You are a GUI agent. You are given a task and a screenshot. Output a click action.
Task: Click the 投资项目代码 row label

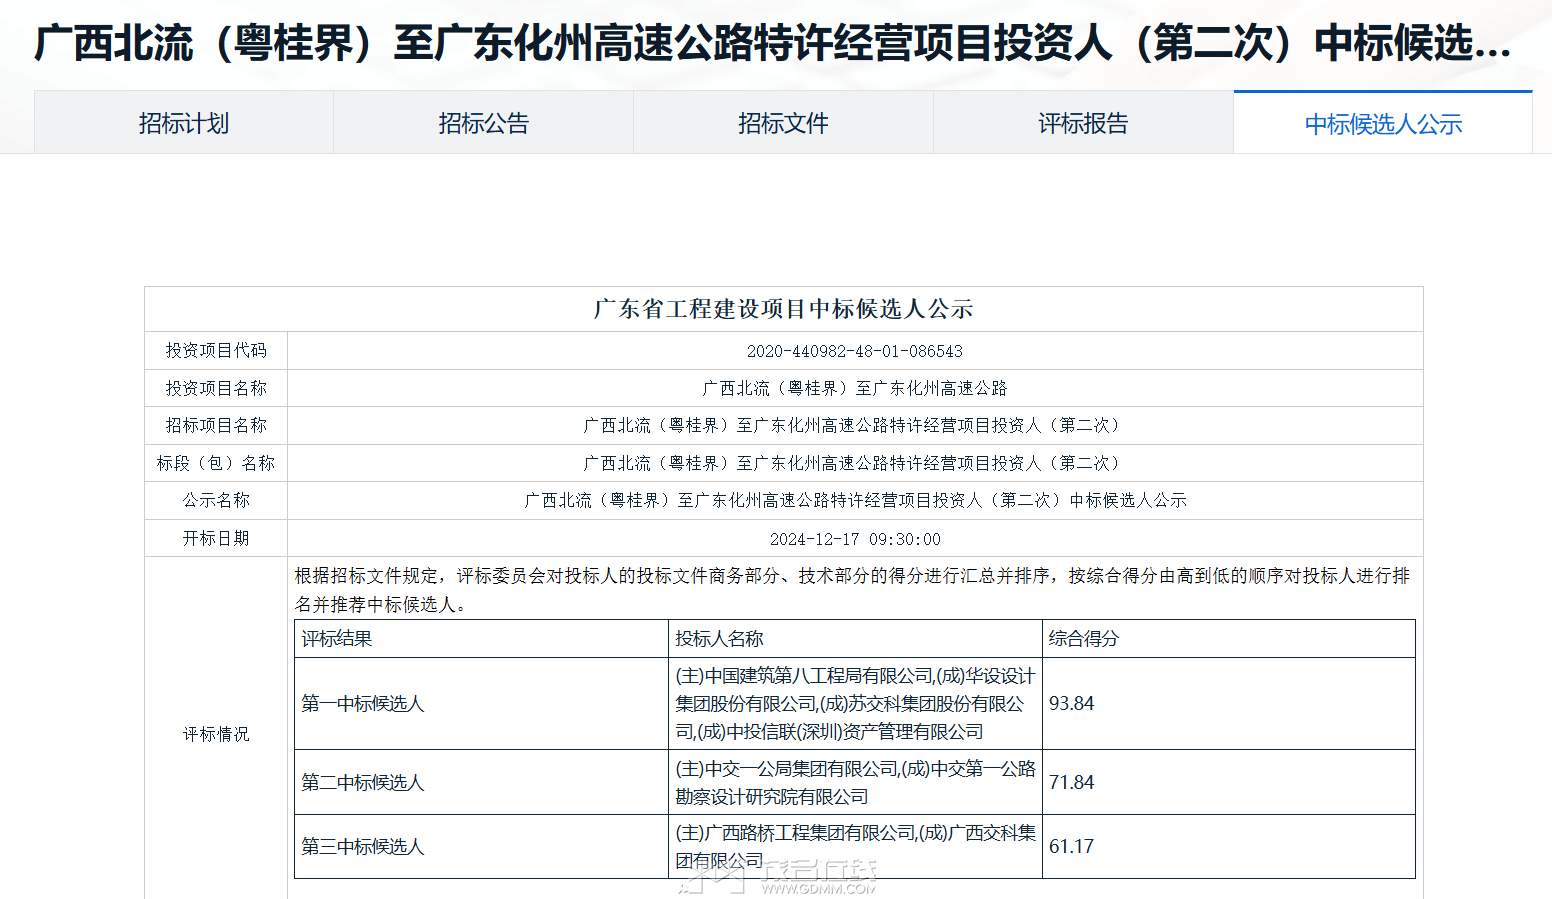216,351
